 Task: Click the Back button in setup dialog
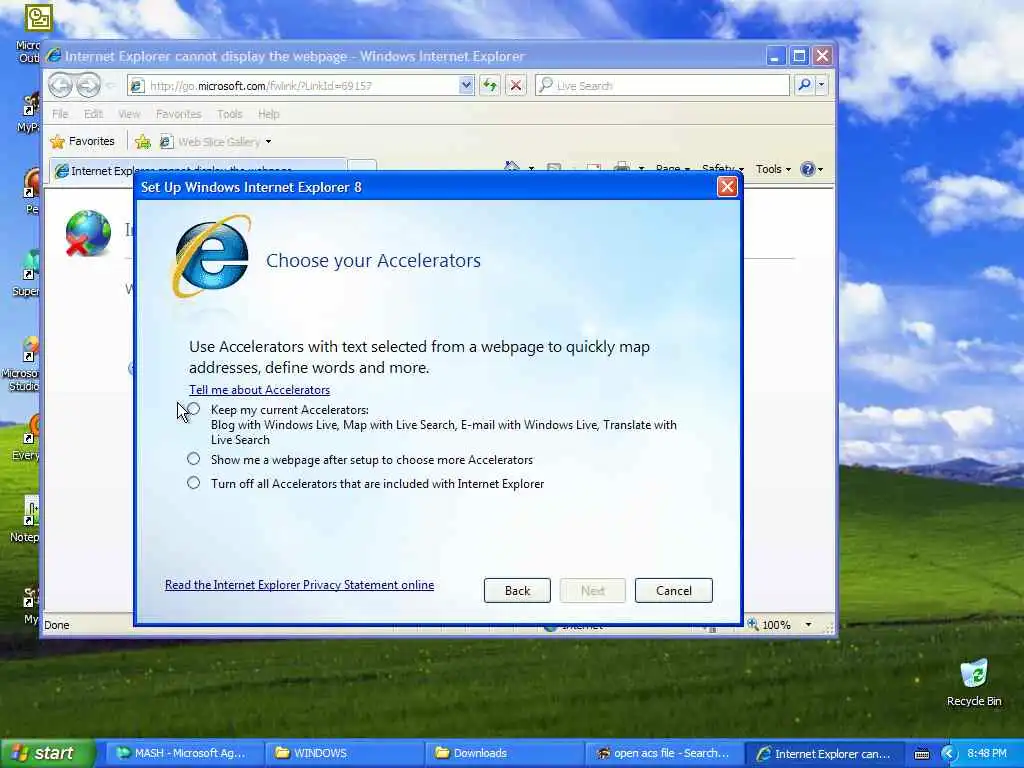pos(517,590)
